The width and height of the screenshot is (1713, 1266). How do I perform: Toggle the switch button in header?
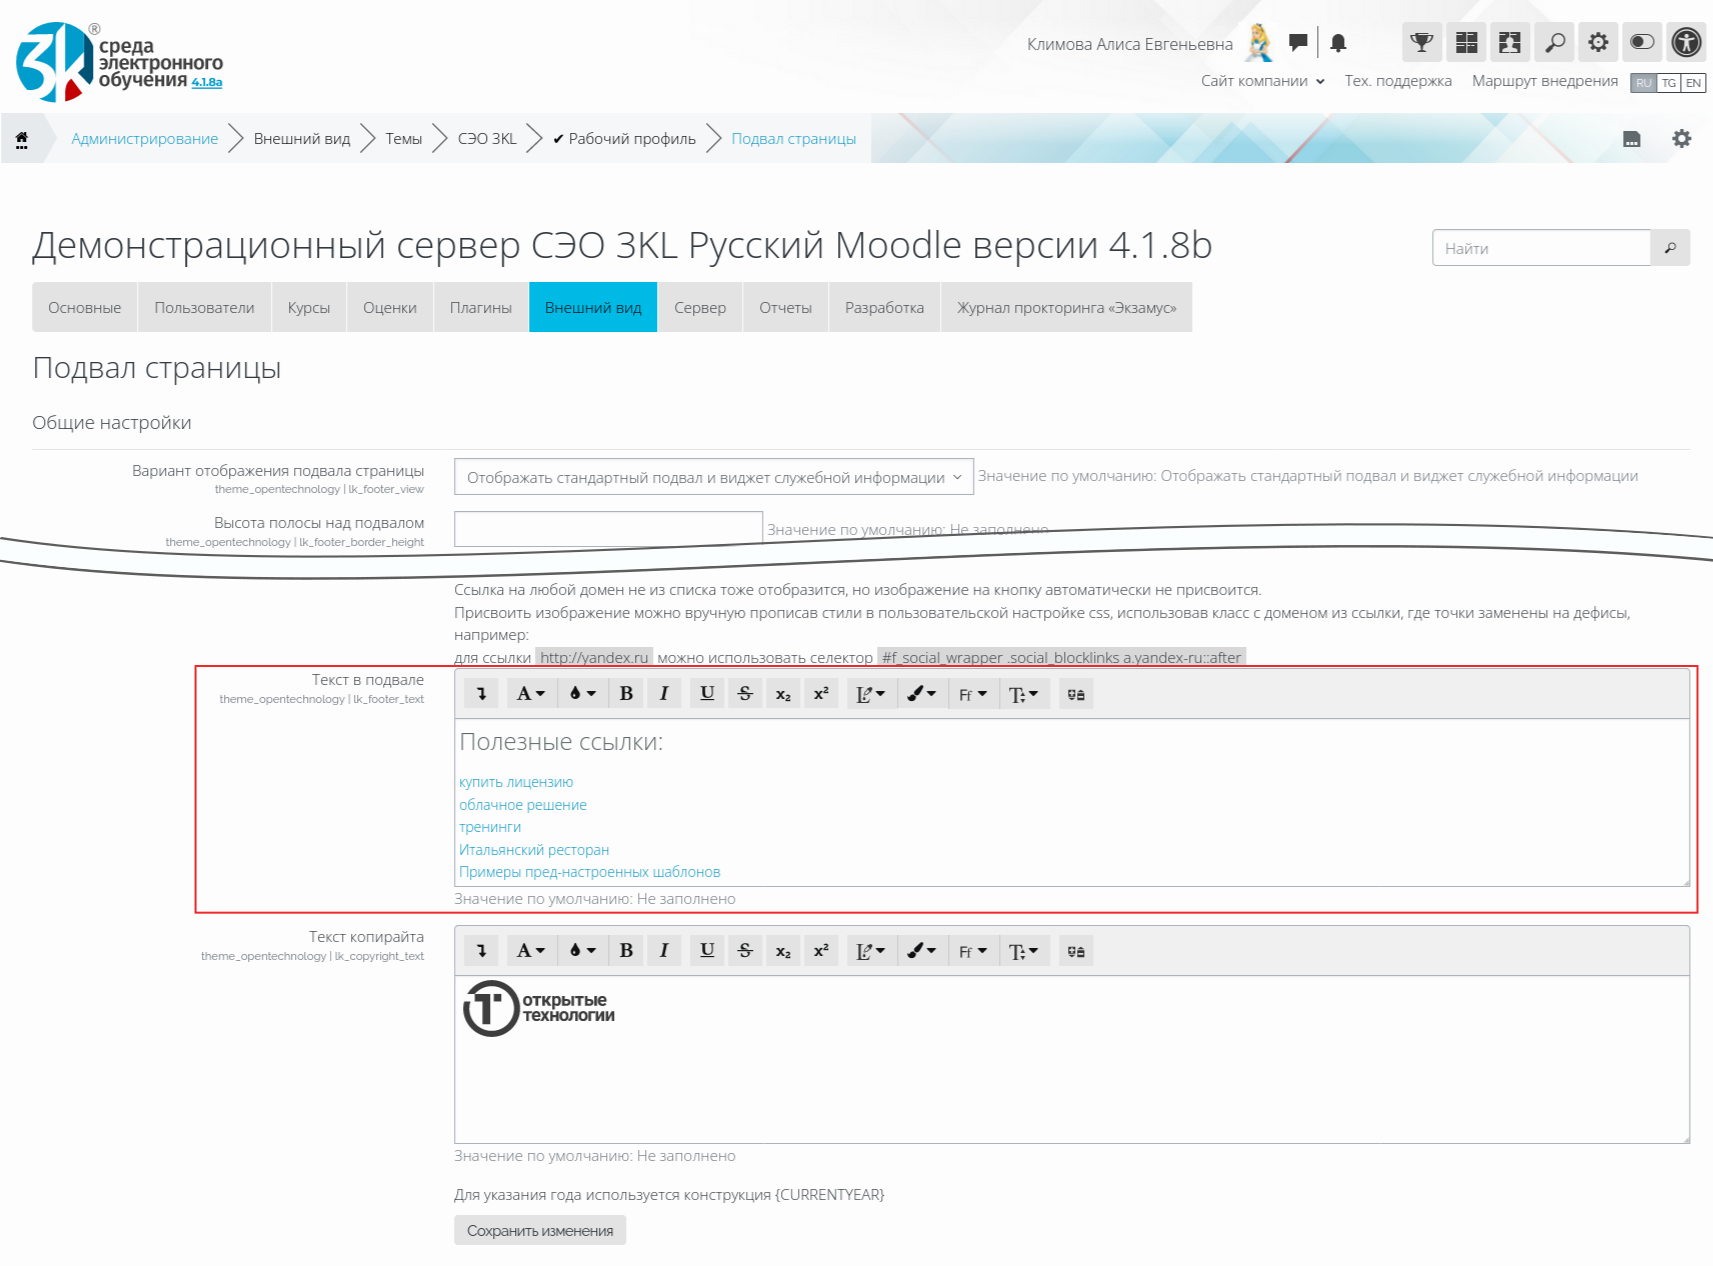(1642, 42)
